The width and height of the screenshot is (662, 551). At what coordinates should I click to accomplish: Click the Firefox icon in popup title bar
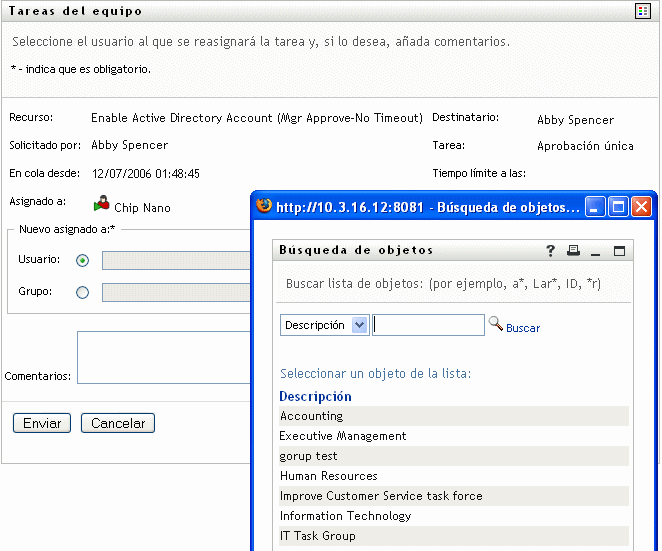[x=264, y=206]
